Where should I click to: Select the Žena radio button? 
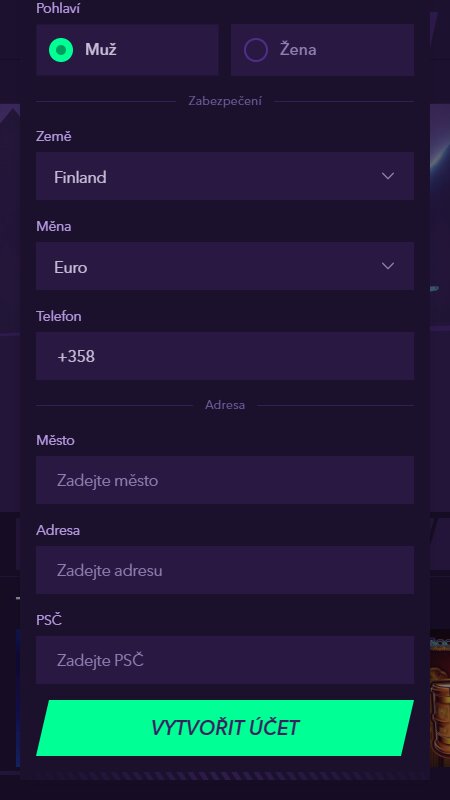pos(256,50)
